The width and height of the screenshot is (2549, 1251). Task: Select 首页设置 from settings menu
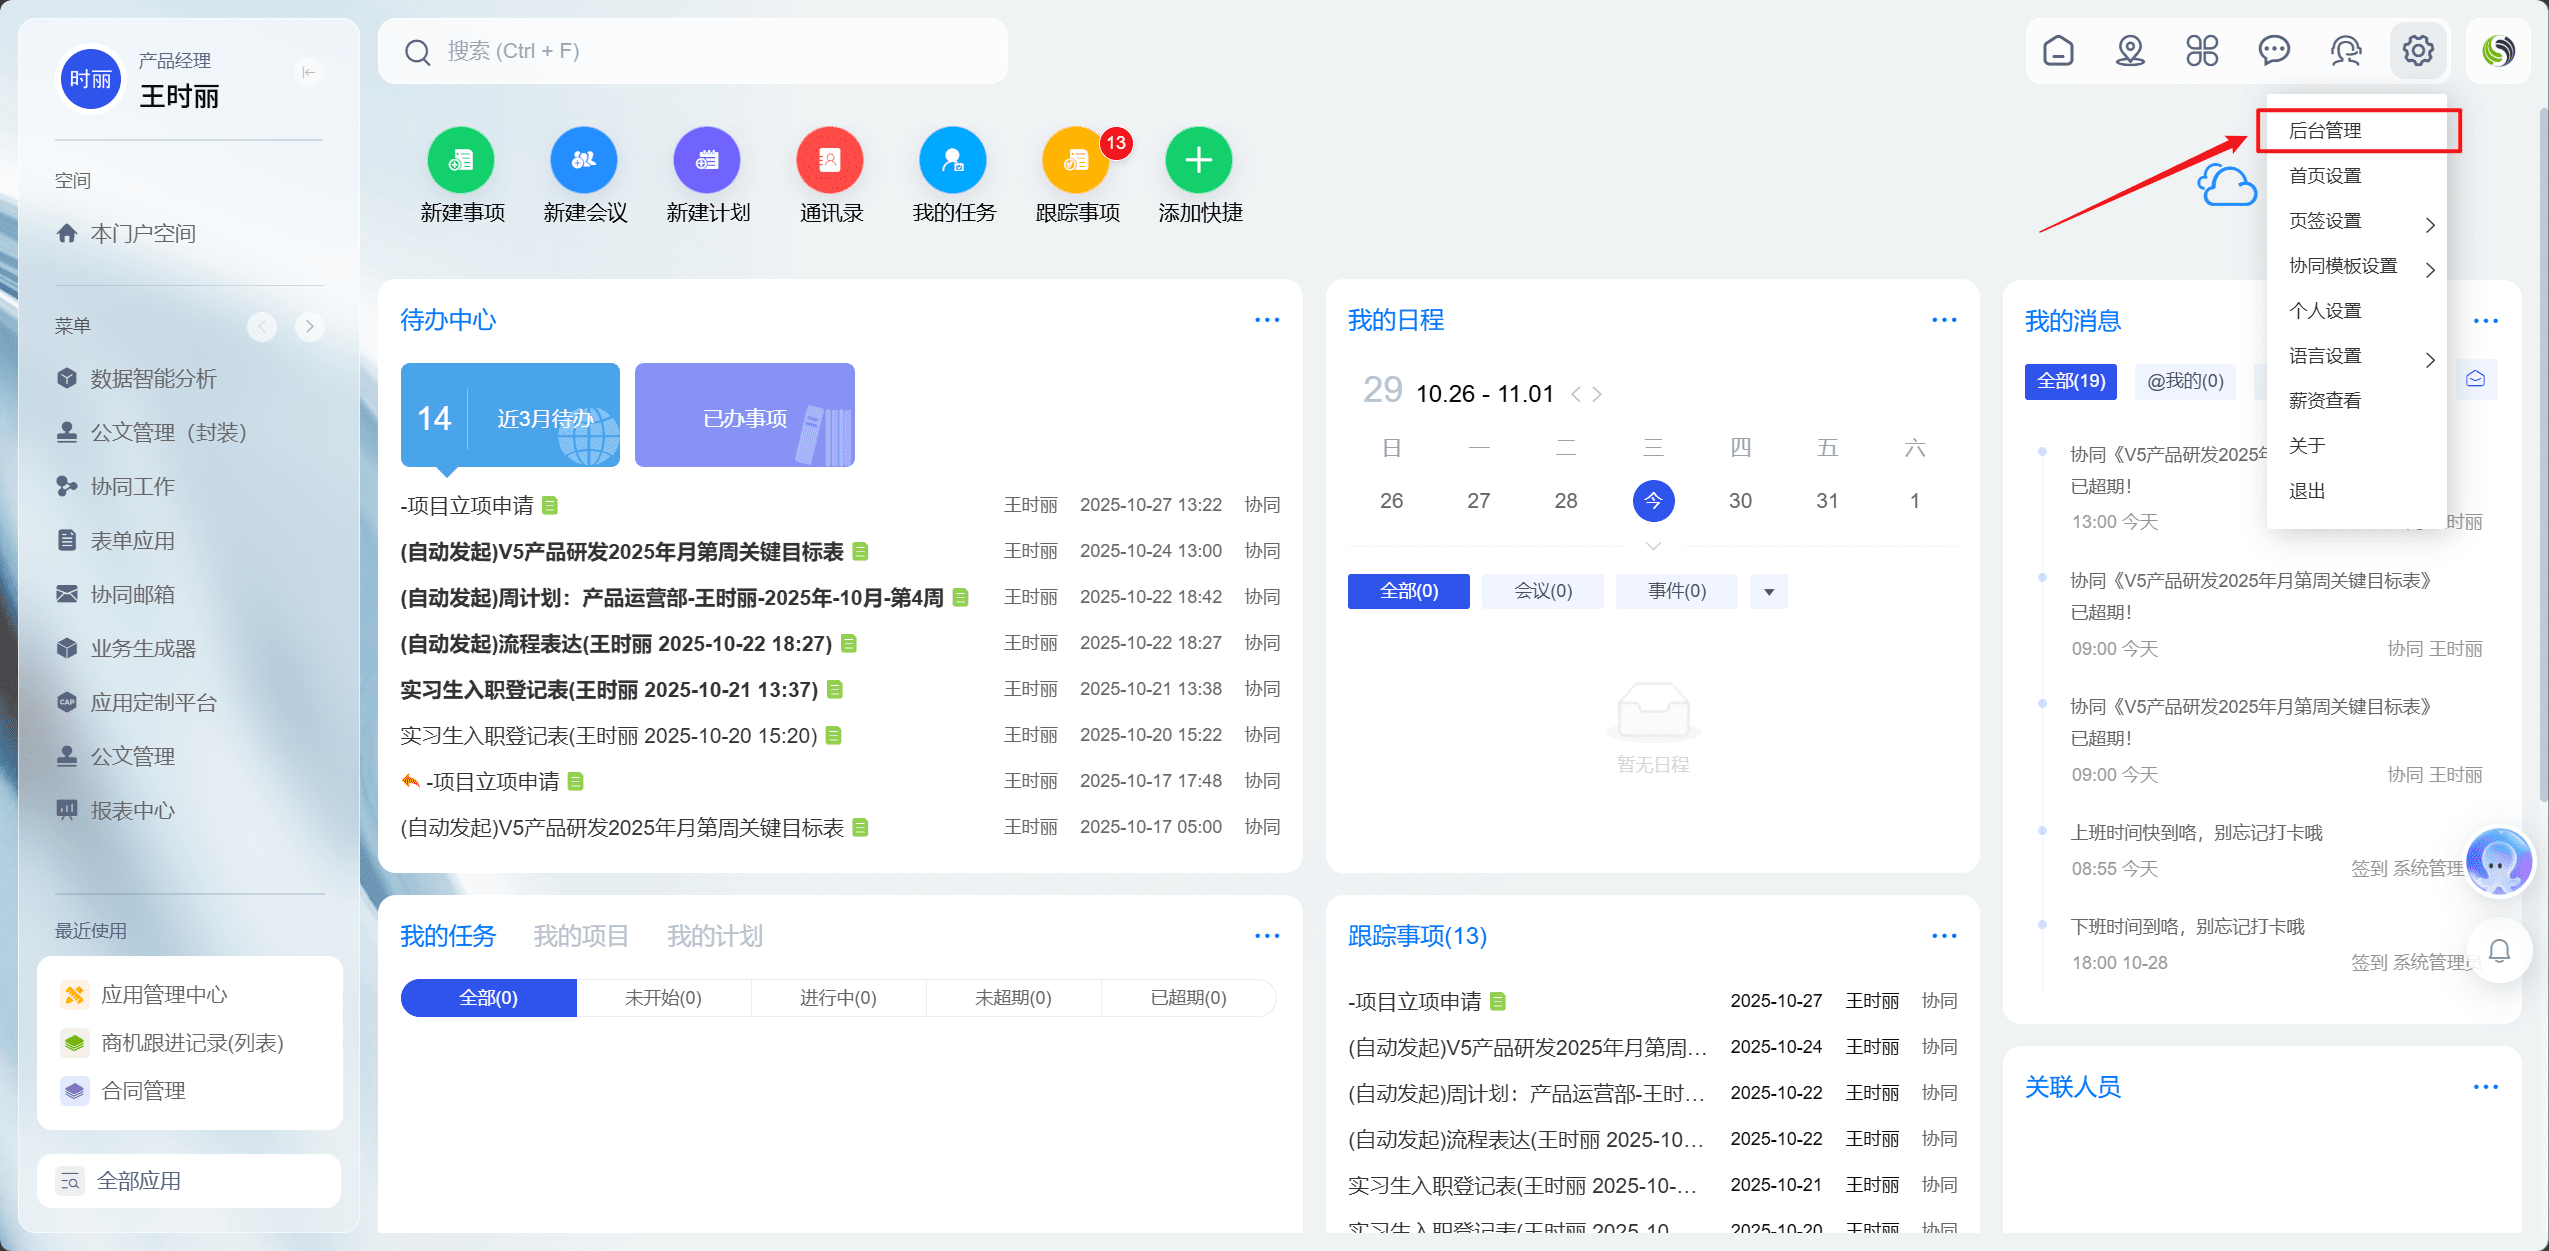pos(2357,175)
